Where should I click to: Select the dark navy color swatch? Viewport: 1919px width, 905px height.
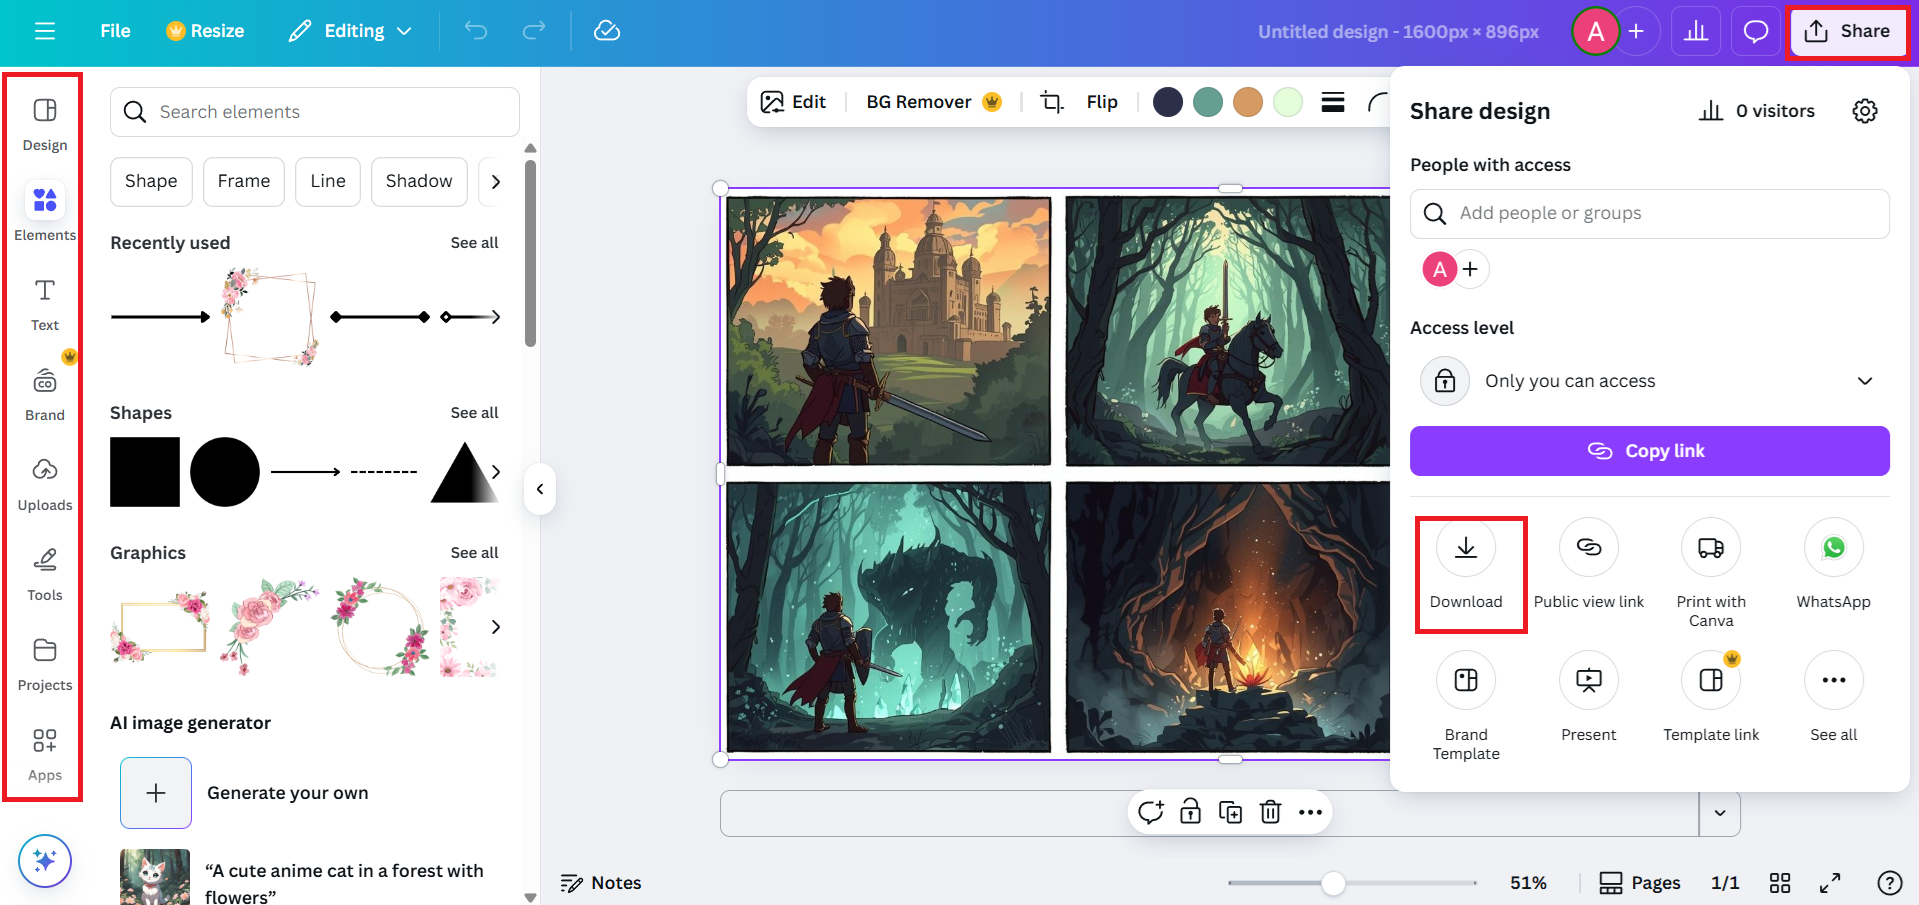coord(1167,101)
